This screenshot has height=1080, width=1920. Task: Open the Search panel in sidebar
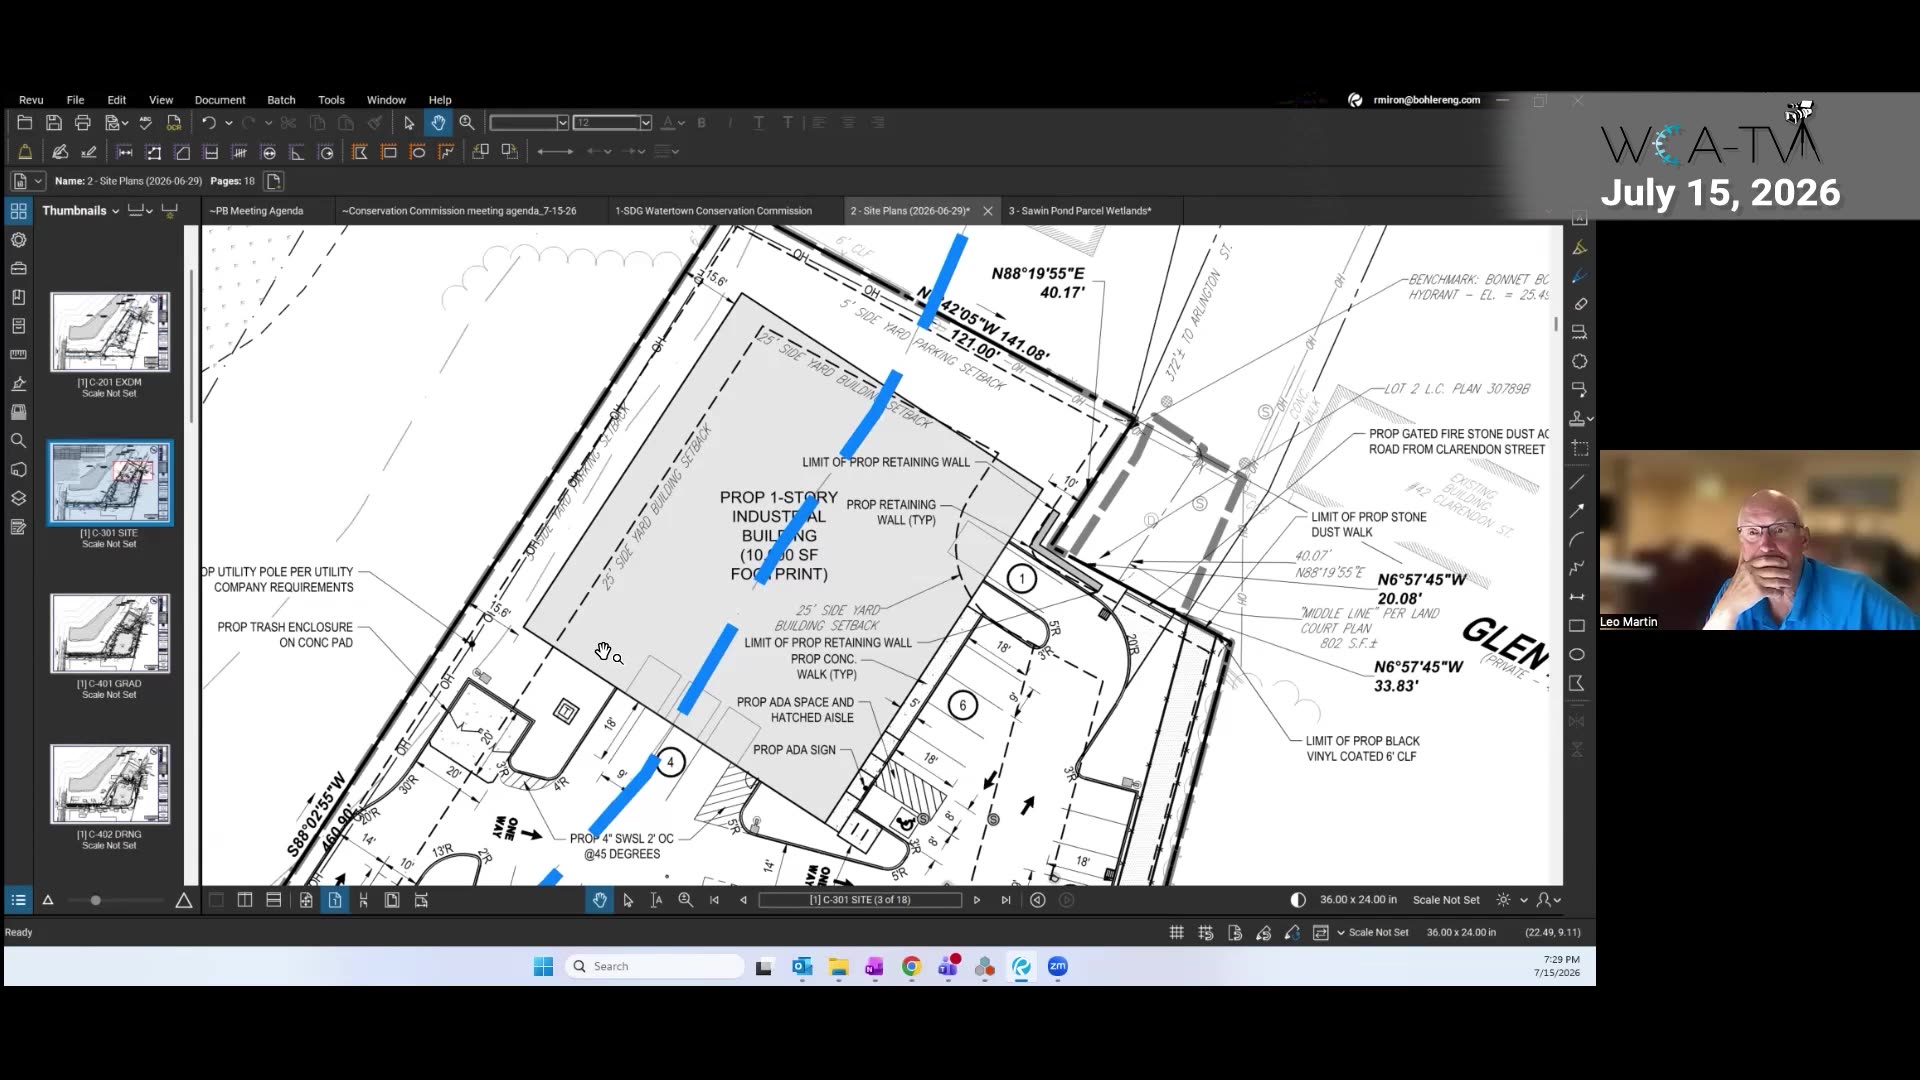18,441
